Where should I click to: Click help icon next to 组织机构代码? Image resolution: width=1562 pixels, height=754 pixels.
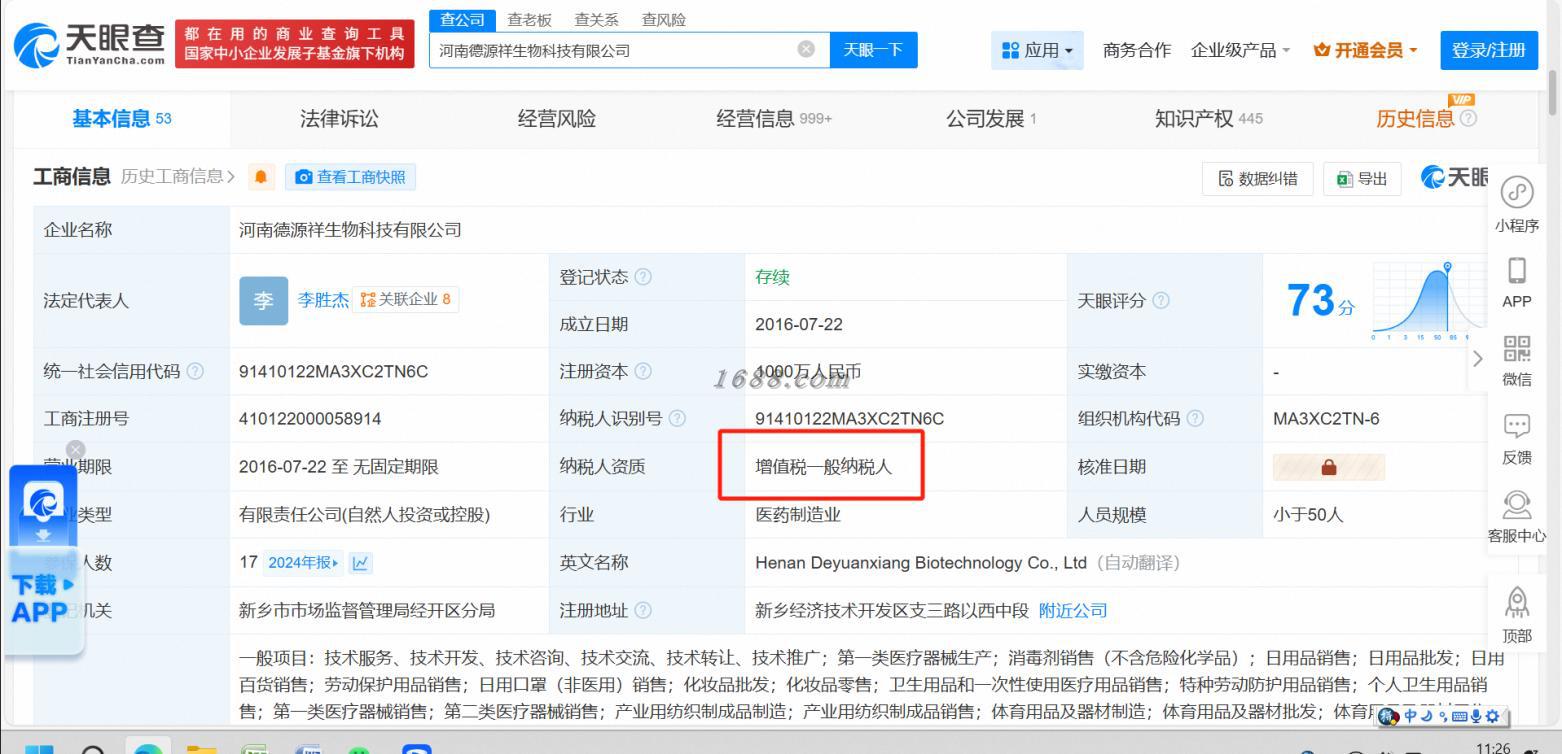tap(1194, 419)
